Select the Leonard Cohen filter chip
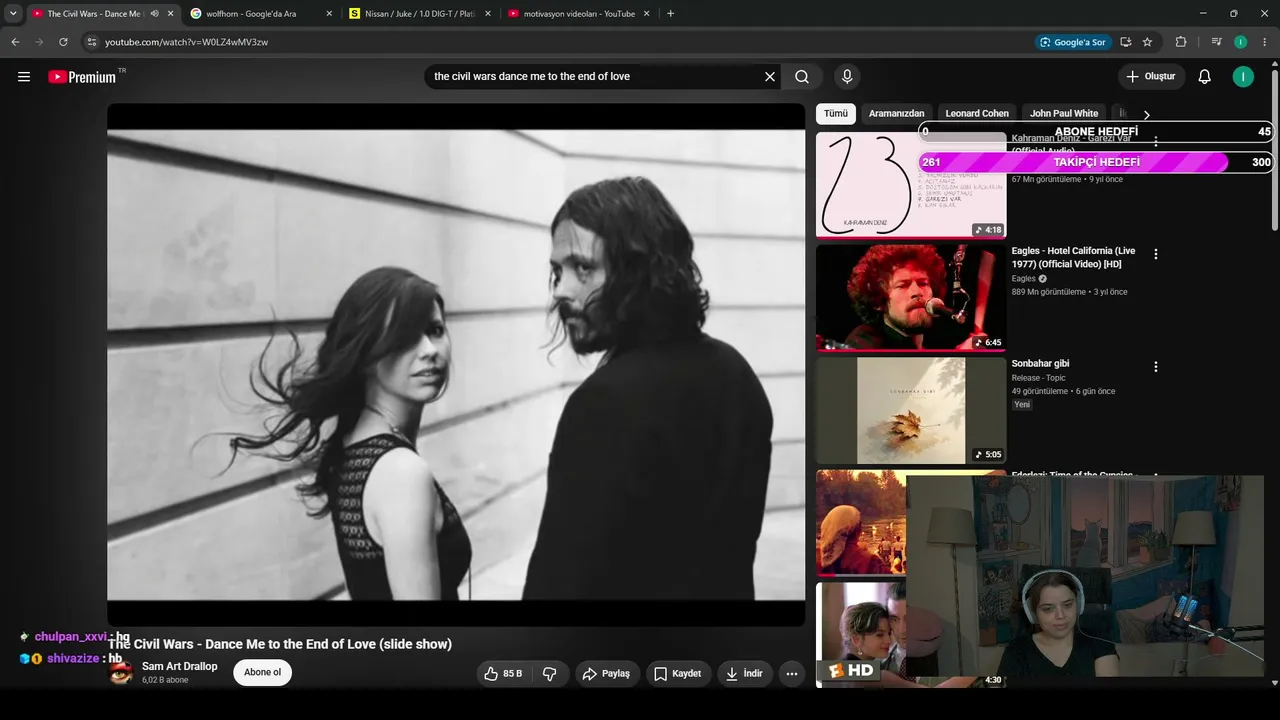Screen dimensions: 1280x720 (977, 114)
